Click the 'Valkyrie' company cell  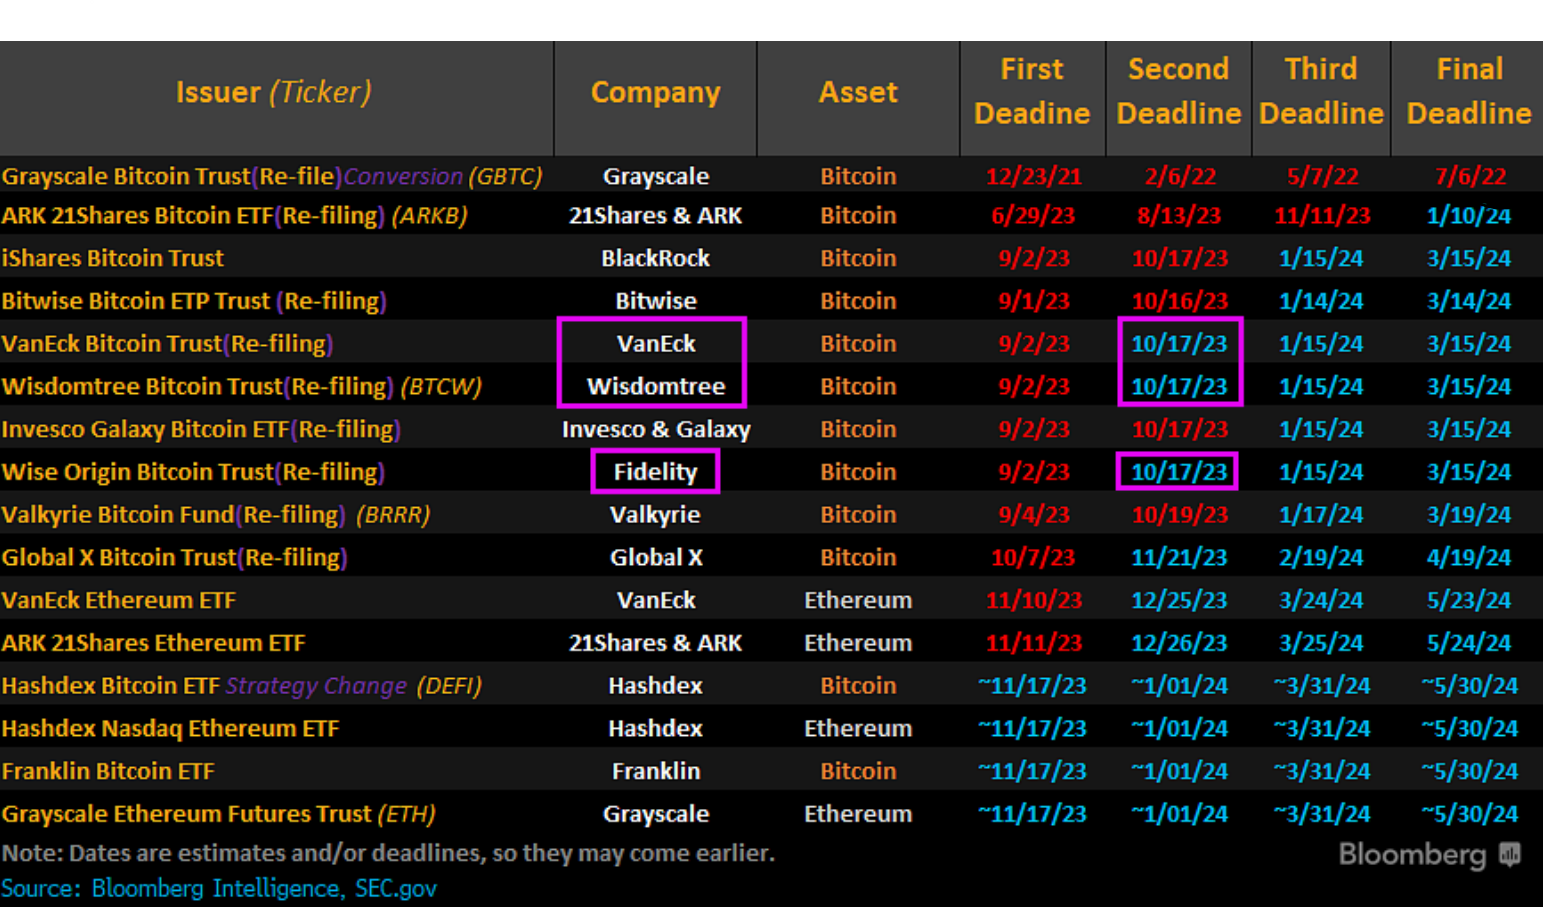tap(656, 515)
